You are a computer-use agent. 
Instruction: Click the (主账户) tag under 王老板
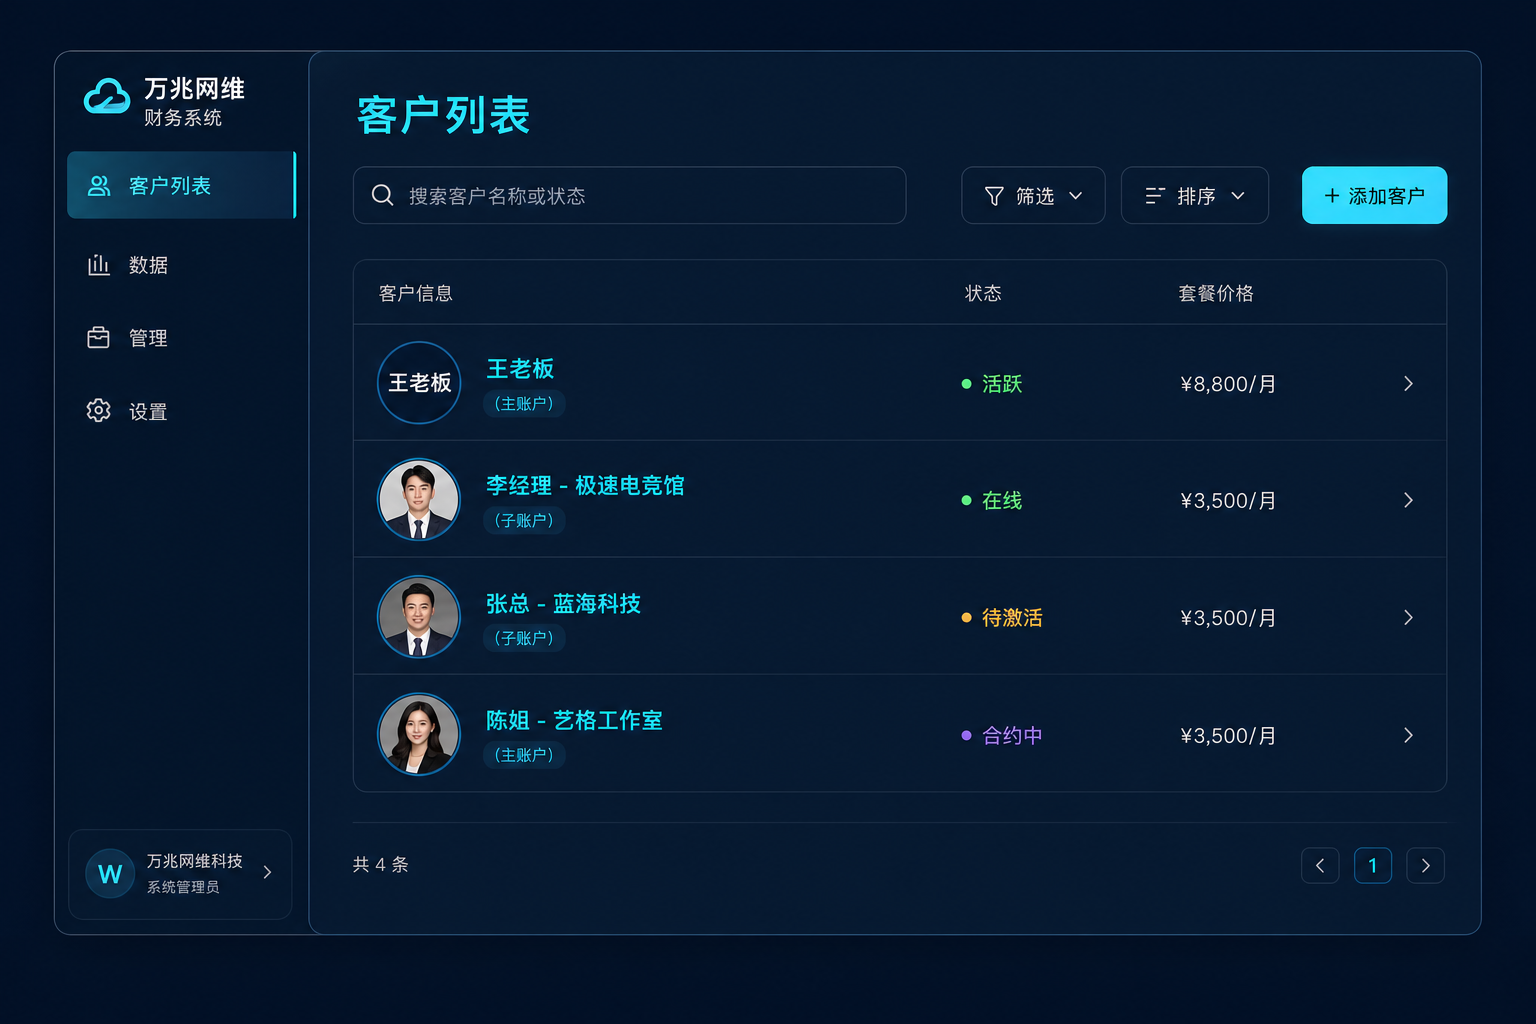pyautogui.click(x=524, y=404)
